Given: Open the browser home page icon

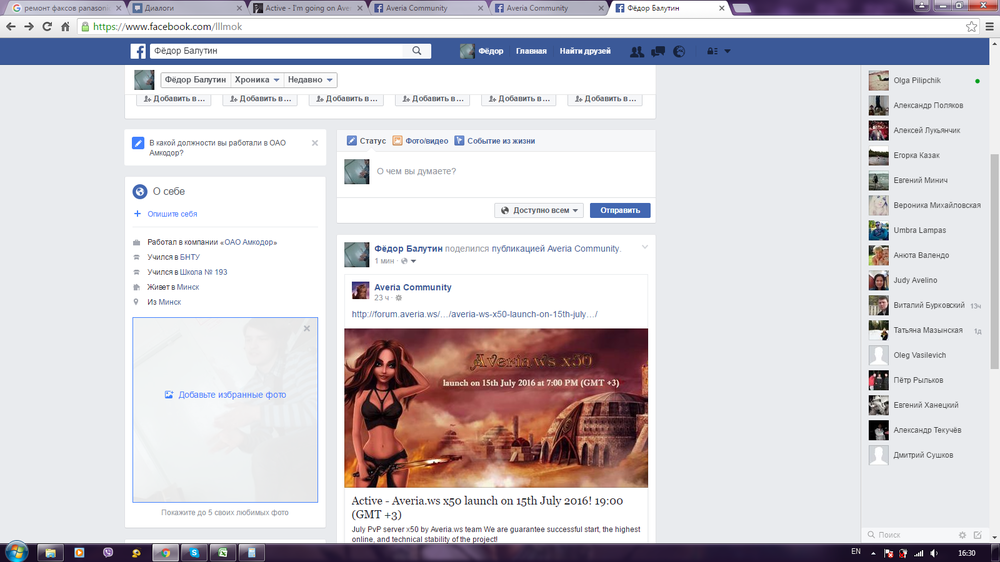Looking at the screenshot, I should [x=65, y=27].
